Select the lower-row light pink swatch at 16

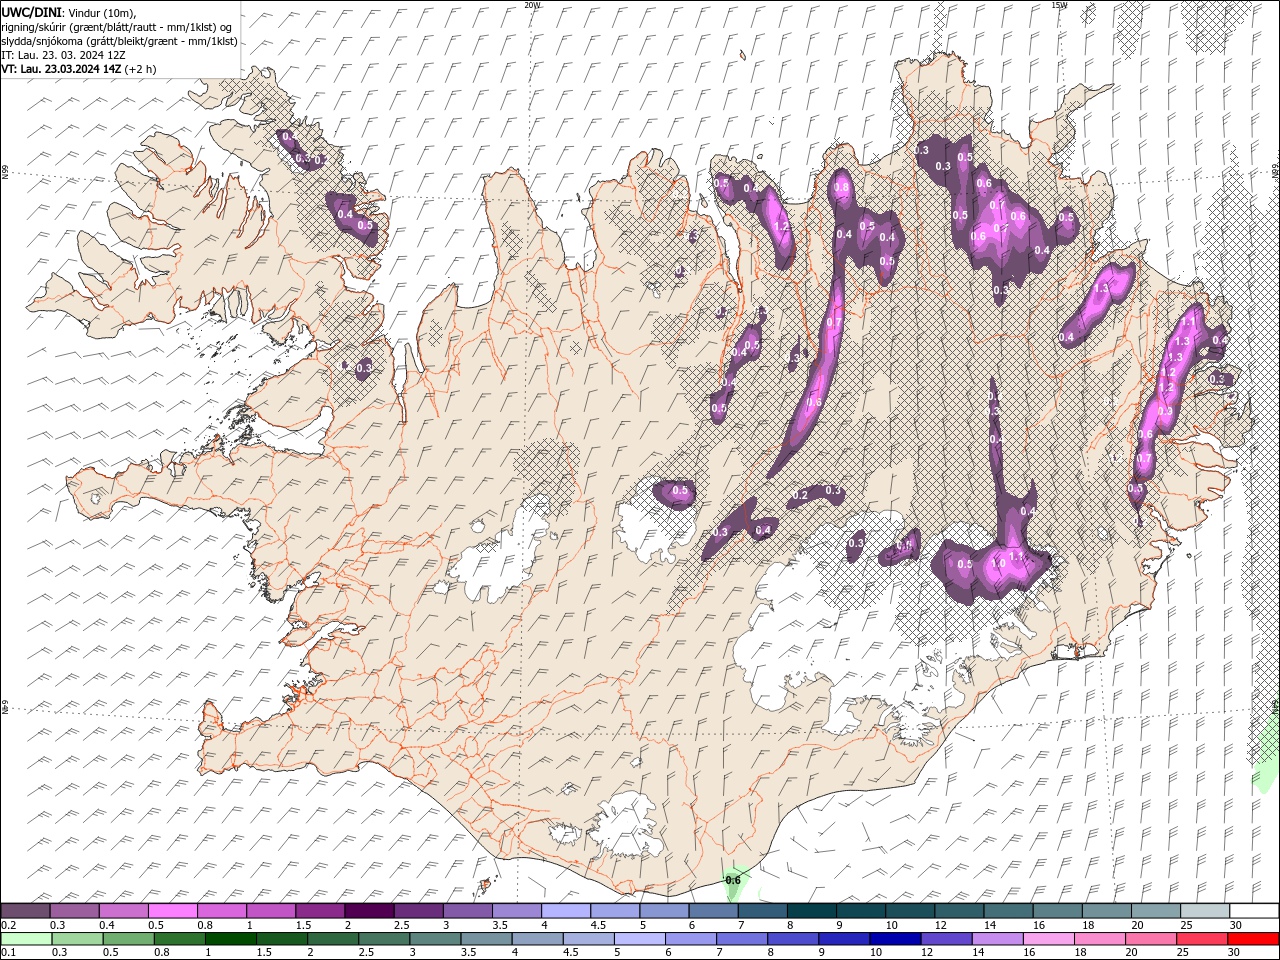(1048, 939)
